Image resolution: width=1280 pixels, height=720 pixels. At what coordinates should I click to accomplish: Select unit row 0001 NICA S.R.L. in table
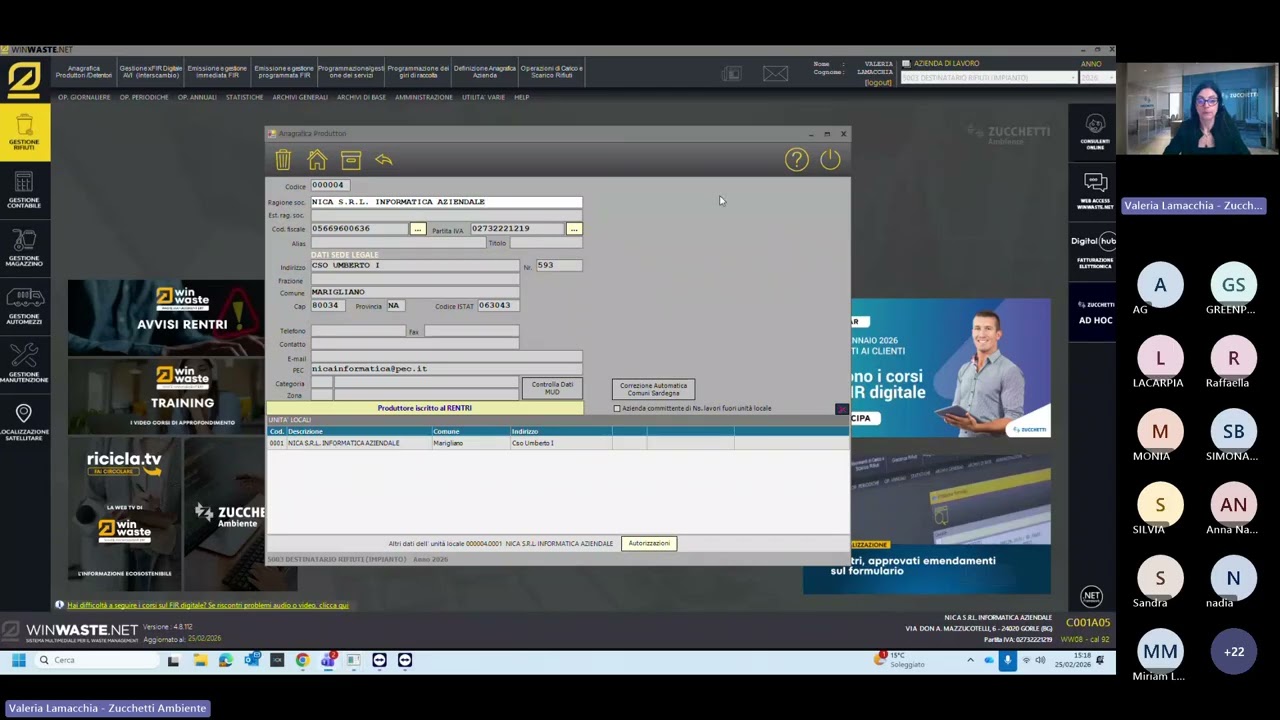coord(558,443)
